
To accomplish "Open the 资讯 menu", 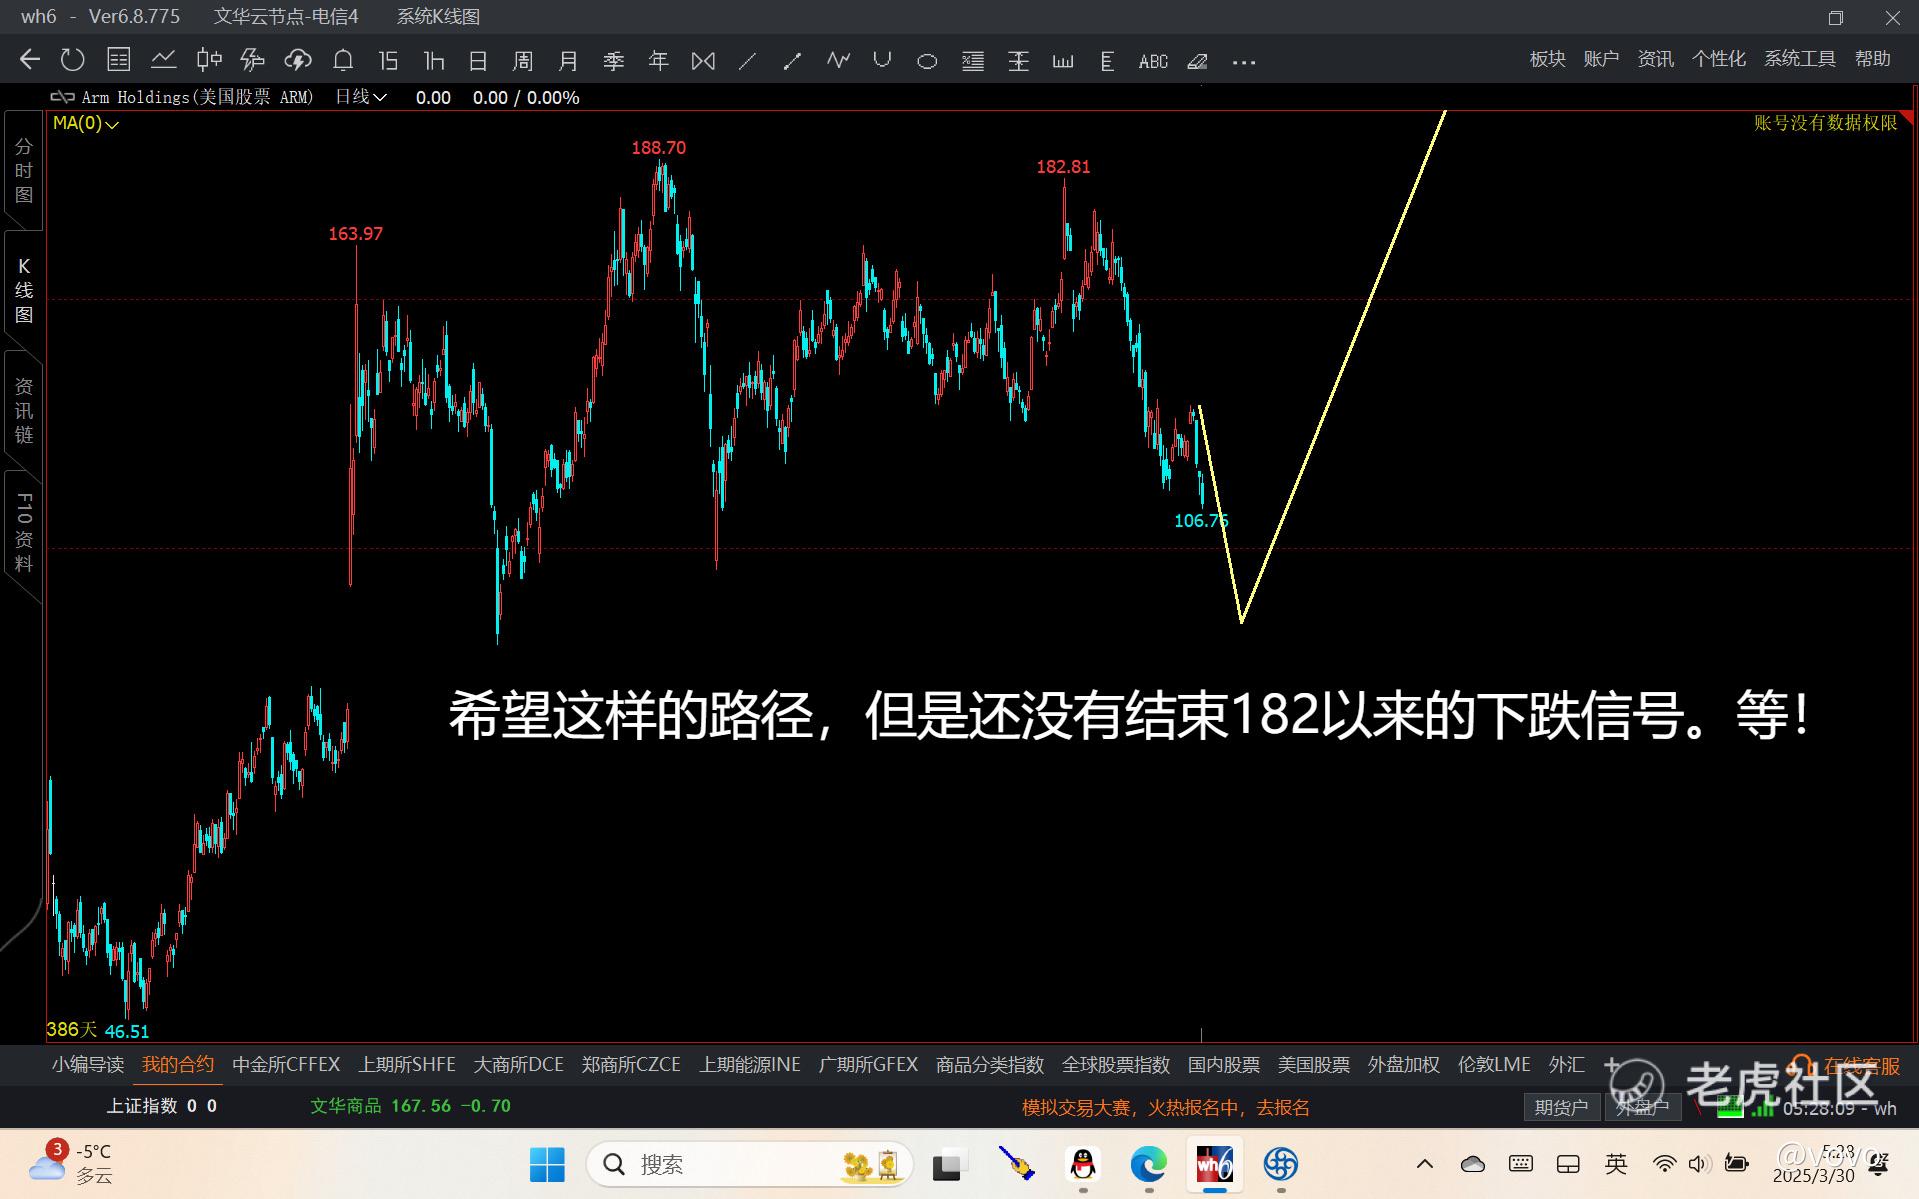I will pos(1655,59).
